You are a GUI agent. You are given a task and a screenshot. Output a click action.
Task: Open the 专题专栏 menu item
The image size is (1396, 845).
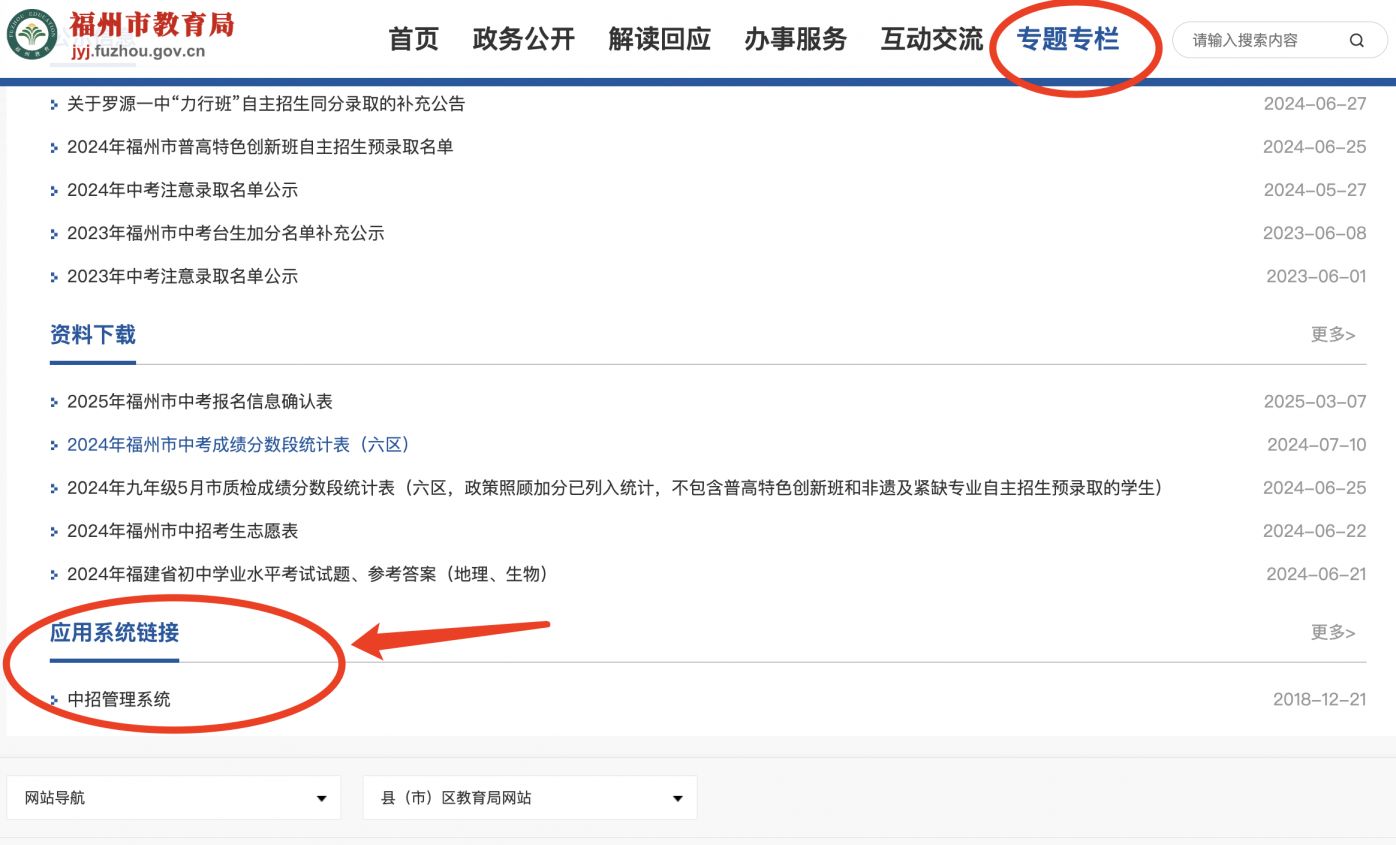coord(1067,39)
